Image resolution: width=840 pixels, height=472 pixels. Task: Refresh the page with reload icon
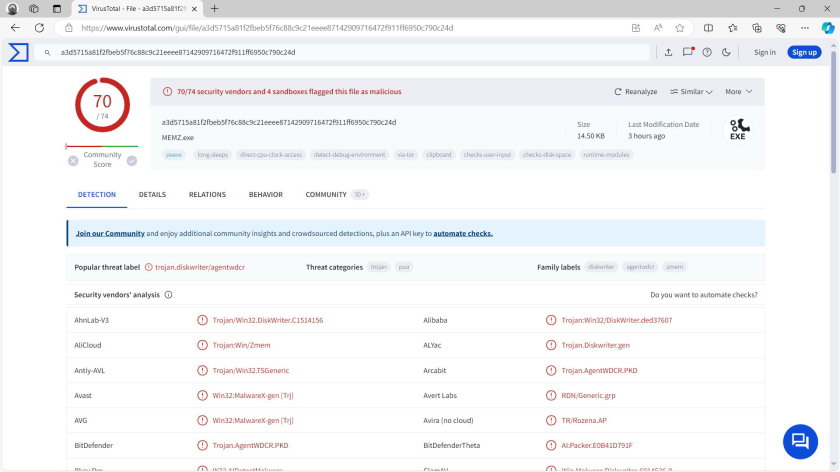click(x=39, y=28)
